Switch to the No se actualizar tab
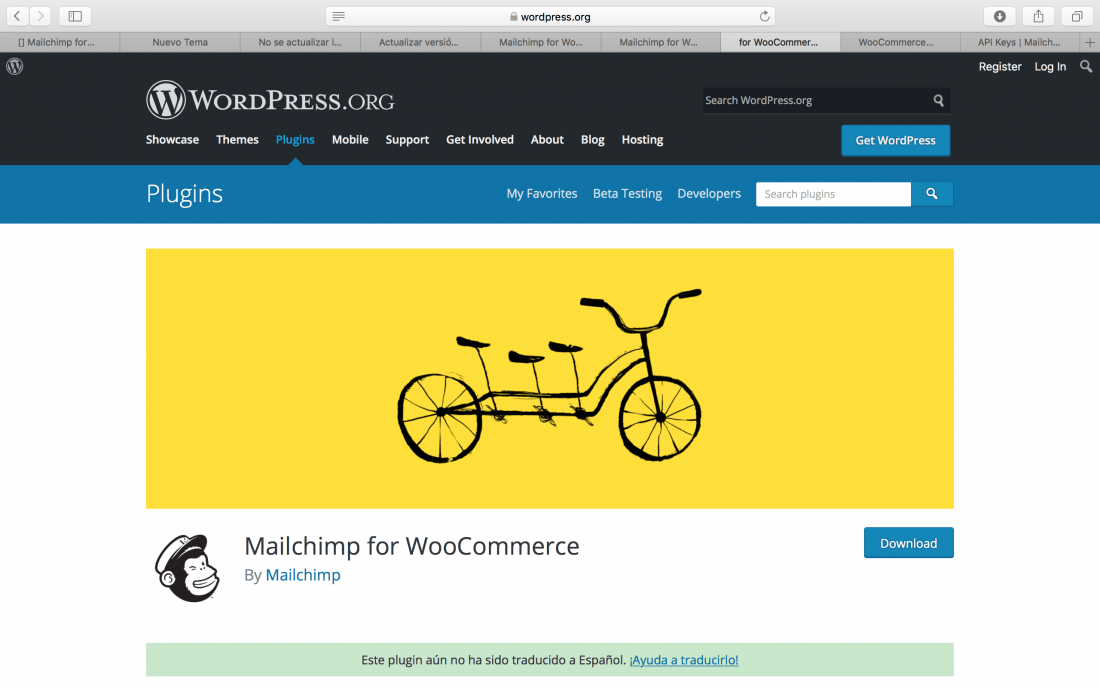Screen dimensions: 1100x688 tap(300, 42)
